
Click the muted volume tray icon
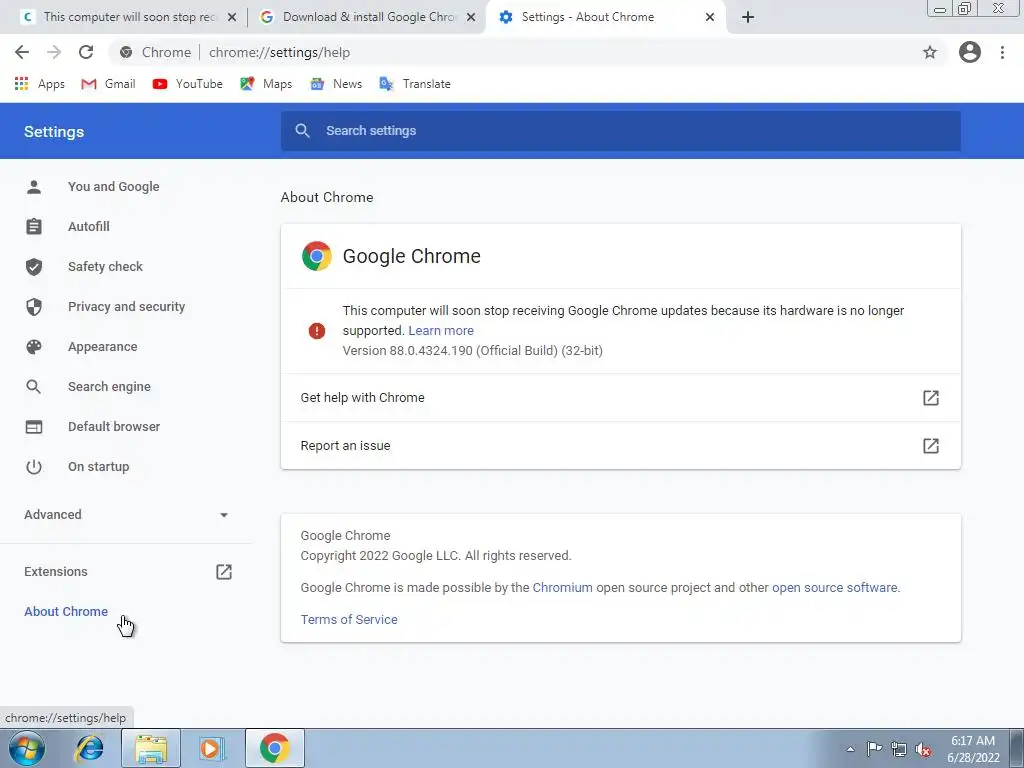pos(923,749)
